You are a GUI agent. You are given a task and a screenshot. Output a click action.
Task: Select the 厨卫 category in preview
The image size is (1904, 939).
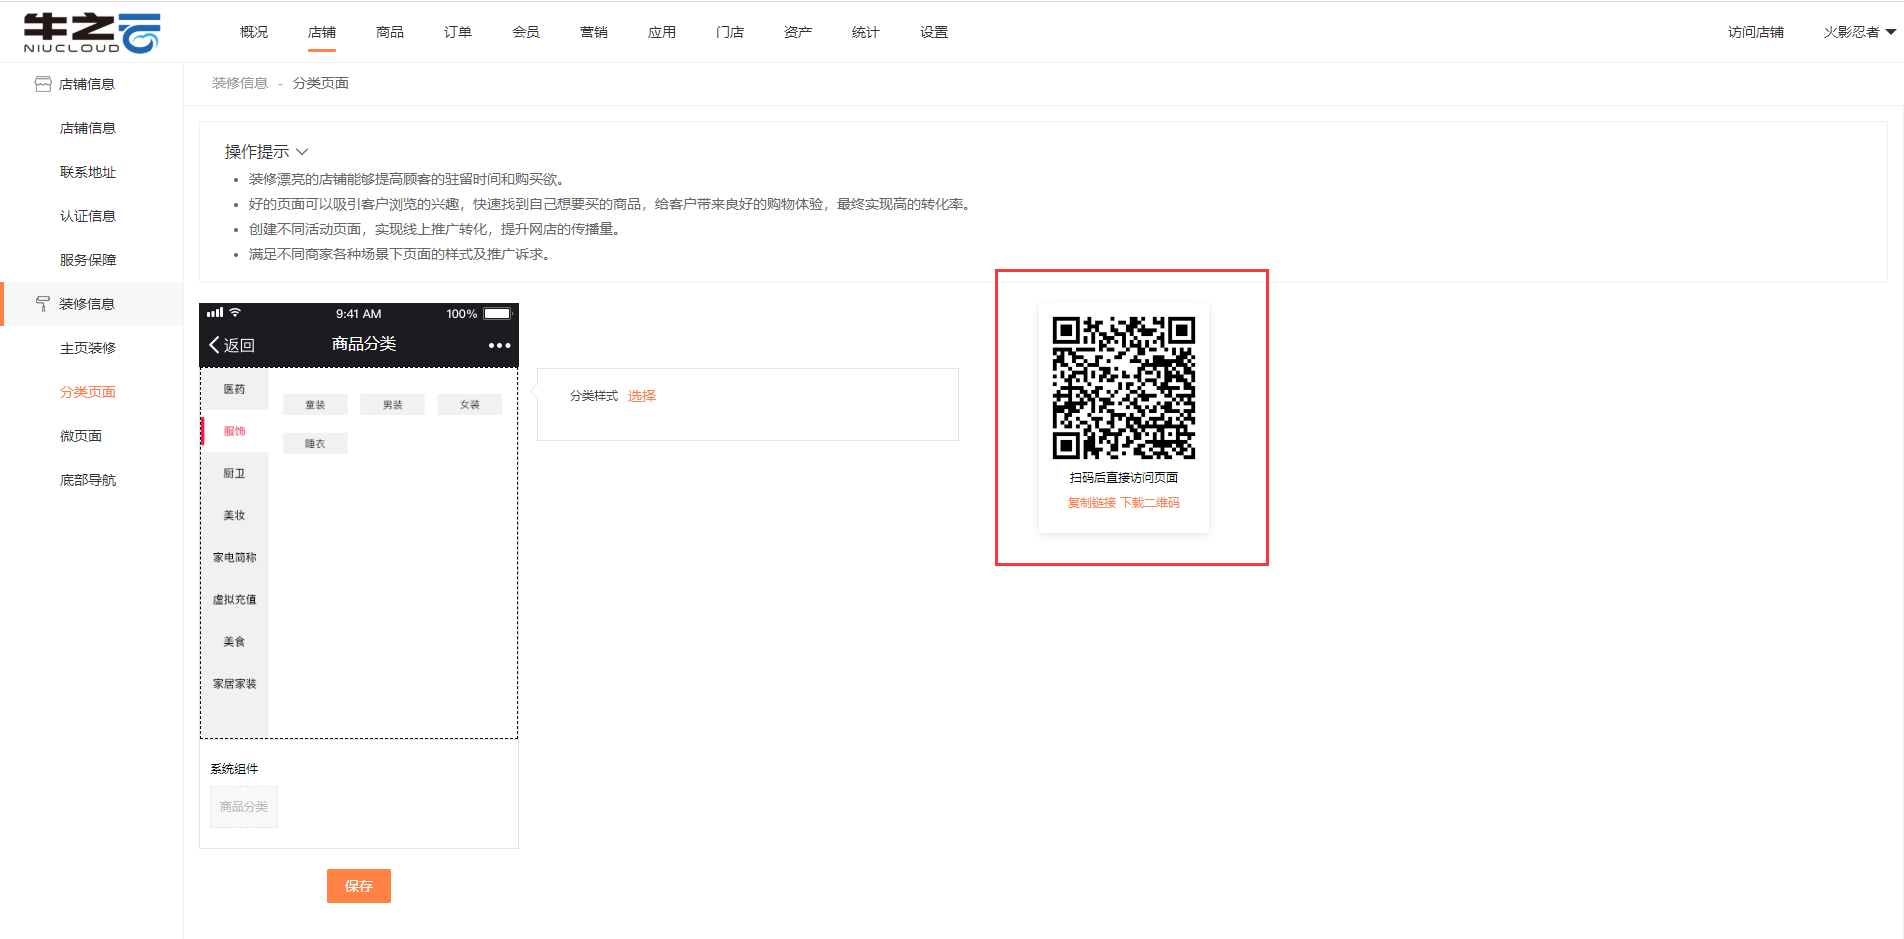(x=234, y=473)
